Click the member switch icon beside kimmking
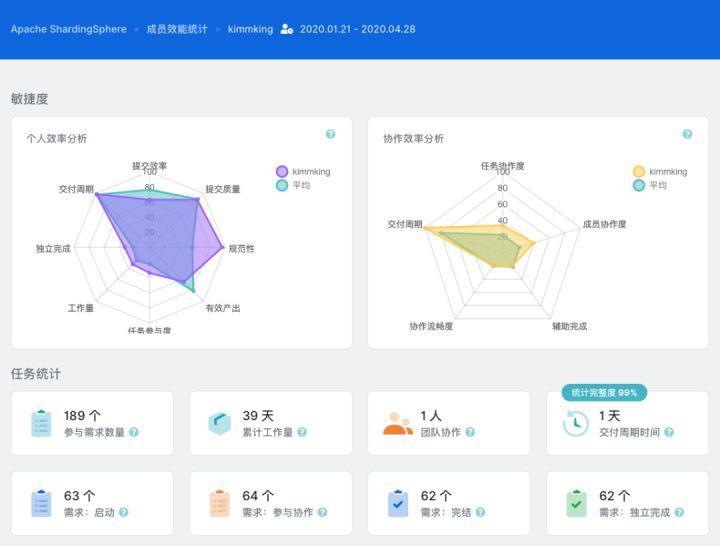 coord(287,29)
